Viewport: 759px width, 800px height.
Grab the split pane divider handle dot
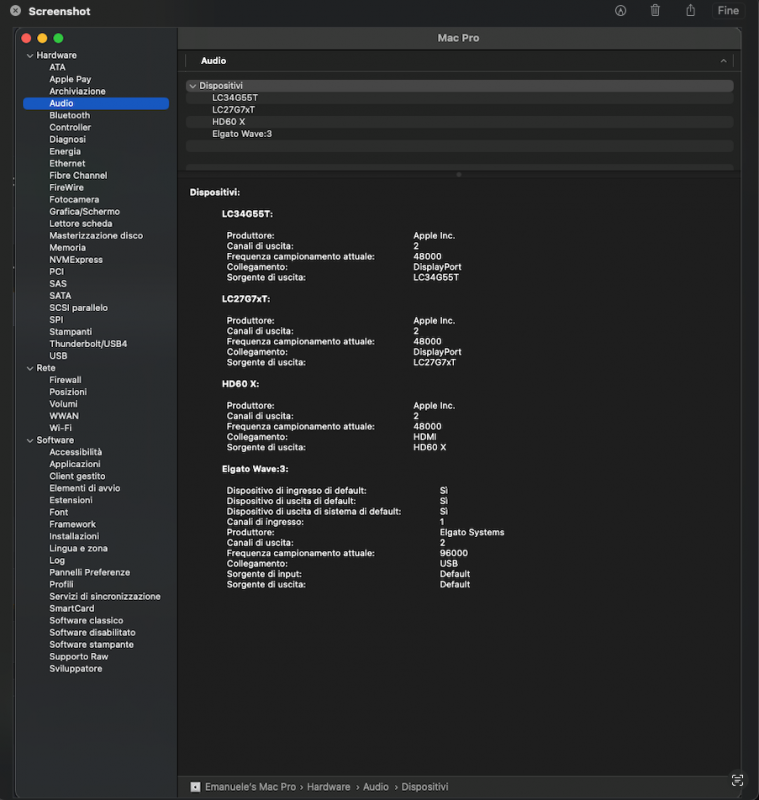click(459, 174)
